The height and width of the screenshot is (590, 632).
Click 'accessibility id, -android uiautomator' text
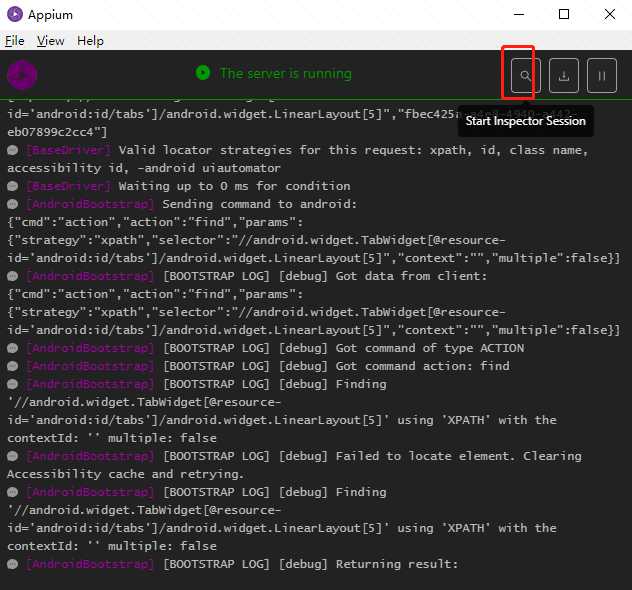[x=143, y=168]
